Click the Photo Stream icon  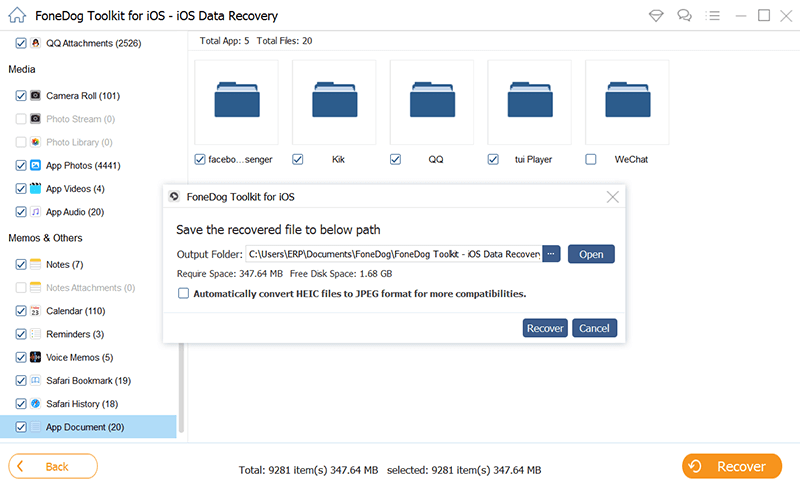(x=35, y=119)
